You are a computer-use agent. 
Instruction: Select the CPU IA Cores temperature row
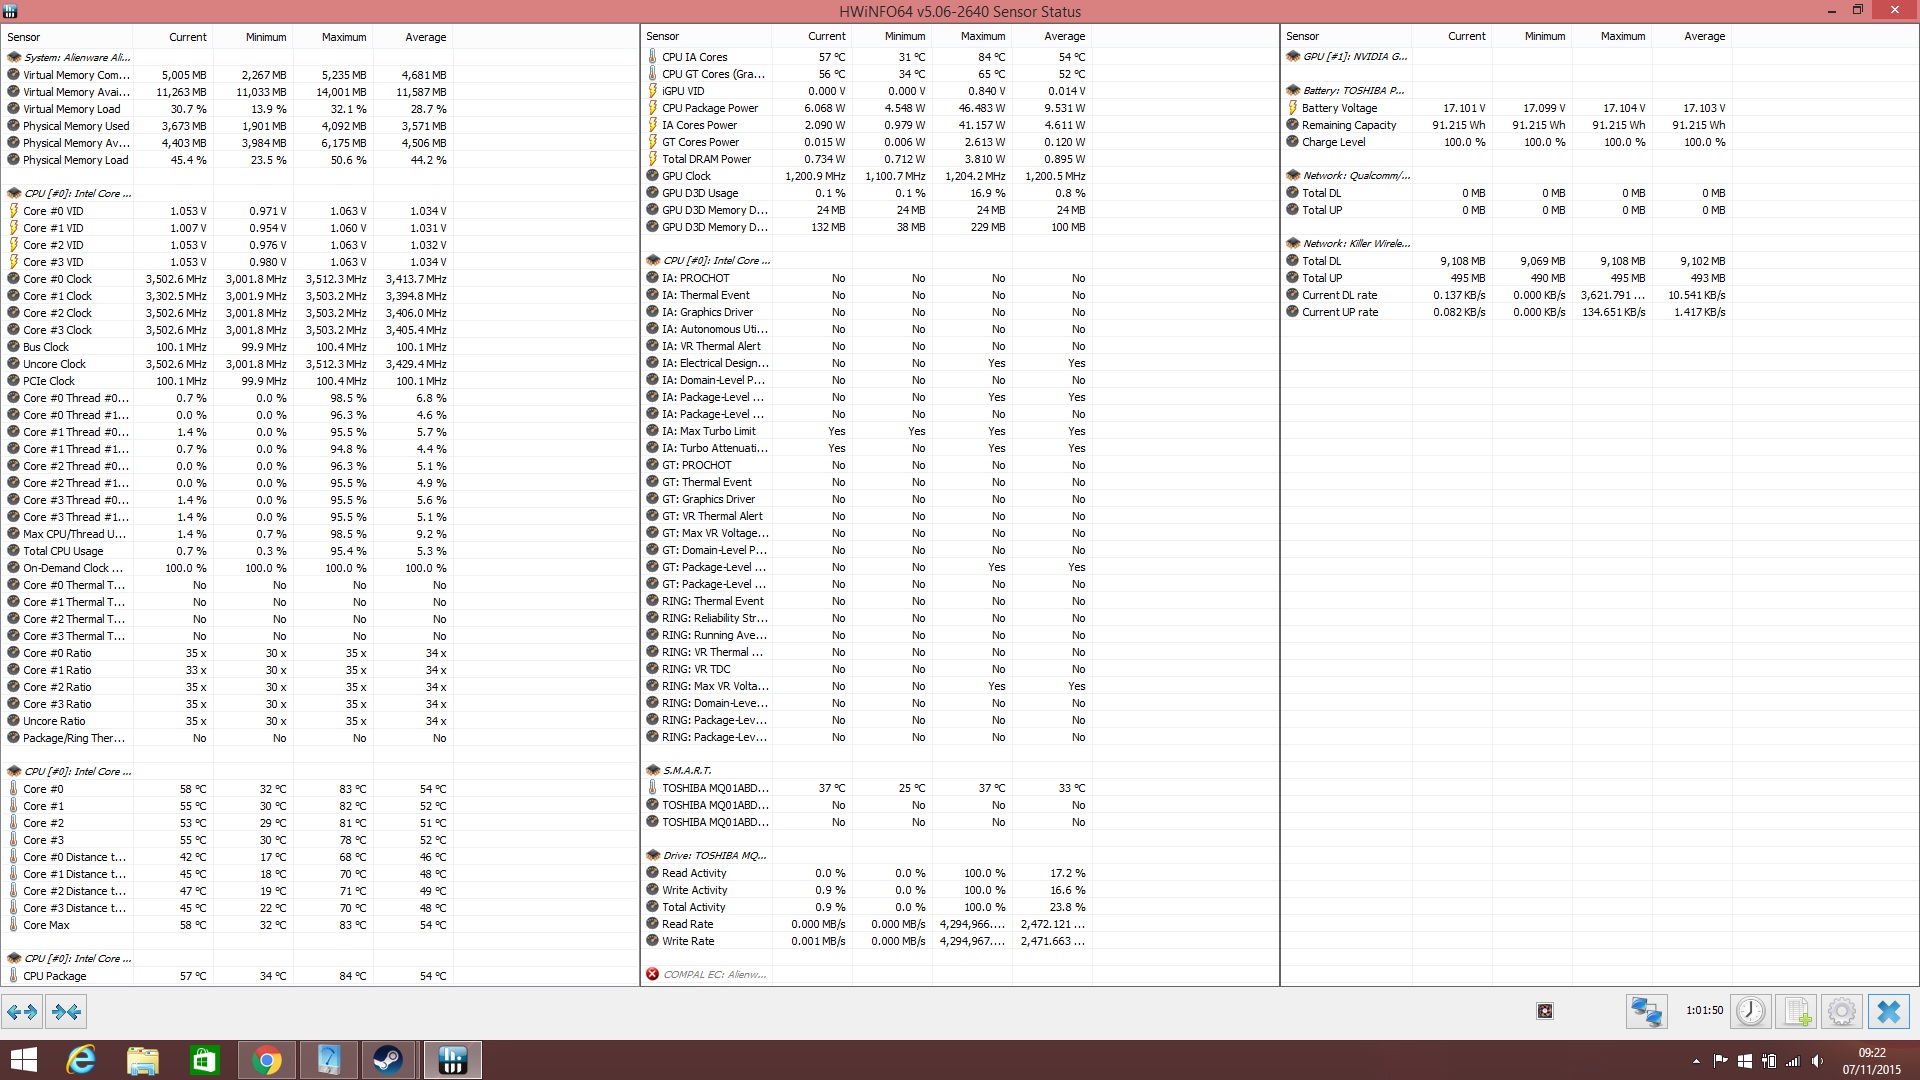pyautogui.click(x=867, y=57)
